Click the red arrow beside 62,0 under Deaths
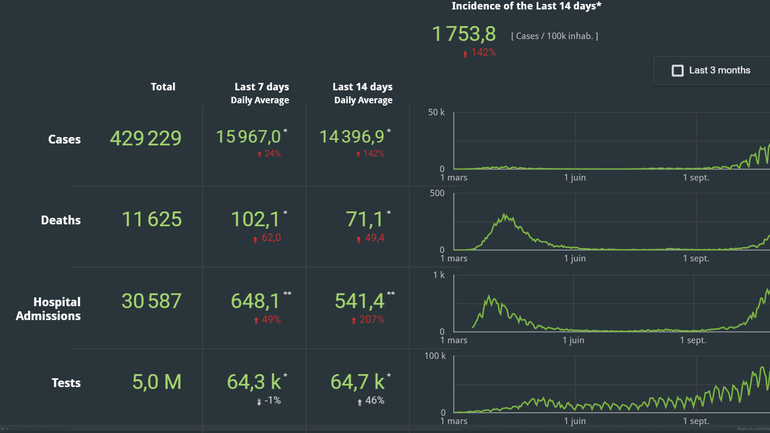 257,238
